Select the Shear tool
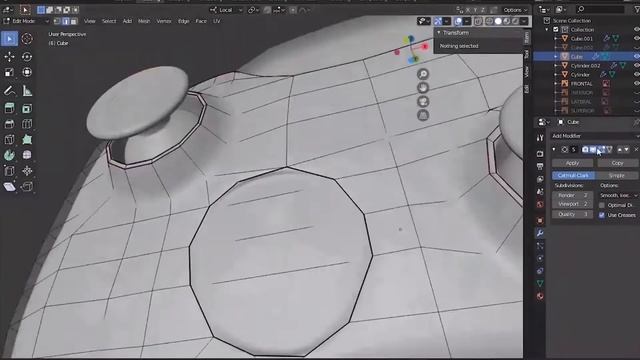Screen dimensions: 640x360 pos(9,187)
